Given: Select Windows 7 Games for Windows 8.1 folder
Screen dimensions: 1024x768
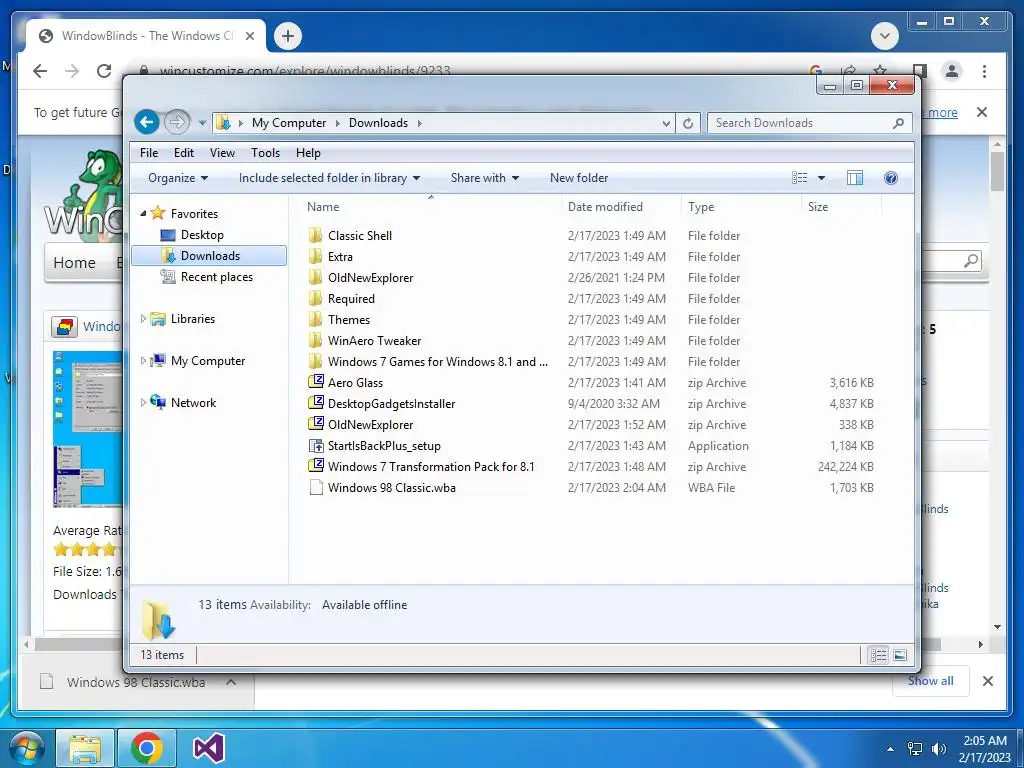Looking at the screenshot, I should coord(437,361).
